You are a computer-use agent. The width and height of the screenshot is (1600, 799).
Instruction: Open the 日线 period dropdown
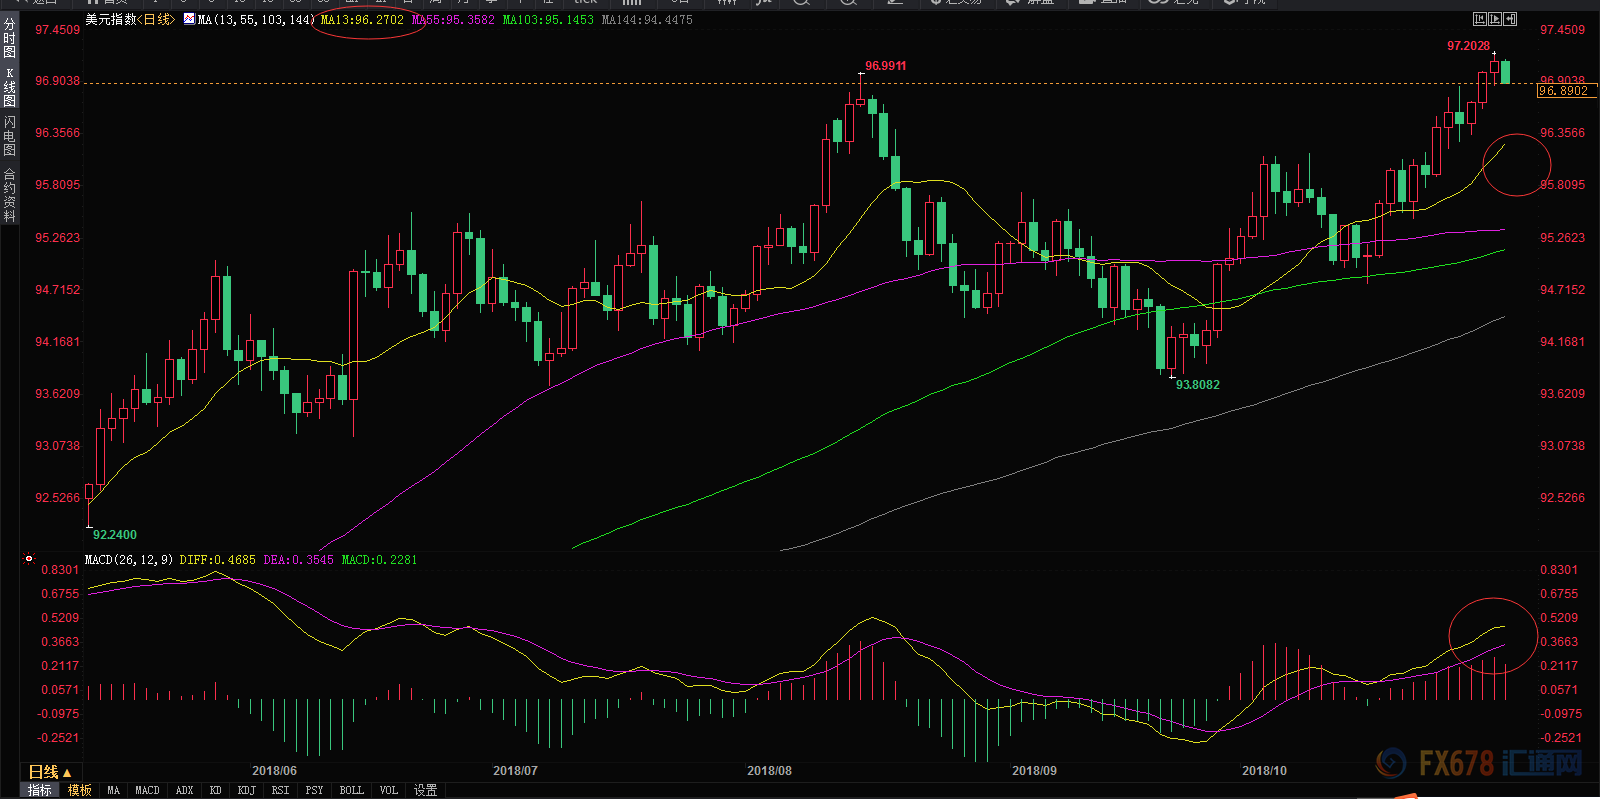(50, 772)
